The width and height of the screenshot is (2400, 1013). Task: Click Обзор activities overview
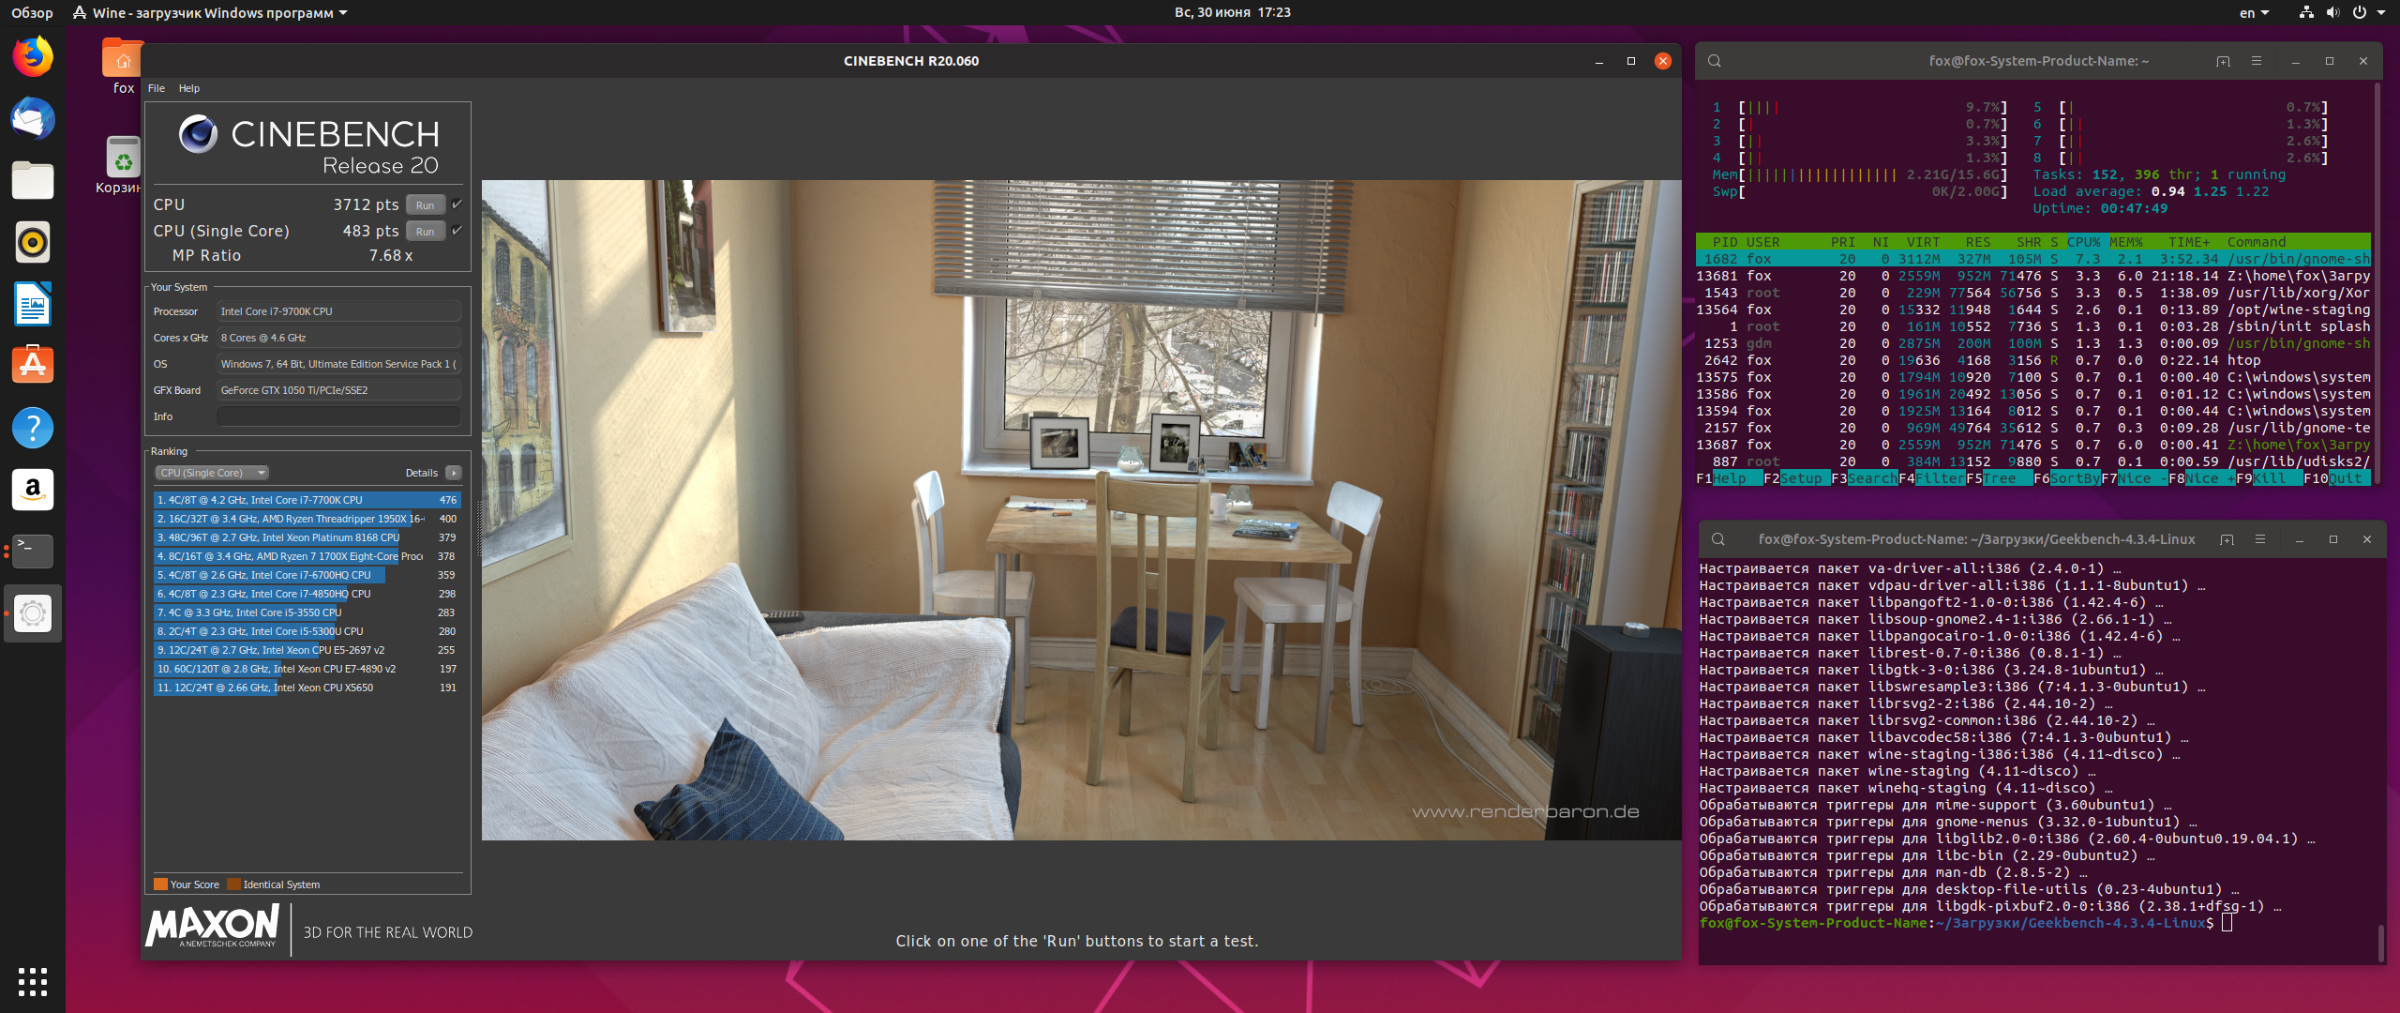[32, 13]
